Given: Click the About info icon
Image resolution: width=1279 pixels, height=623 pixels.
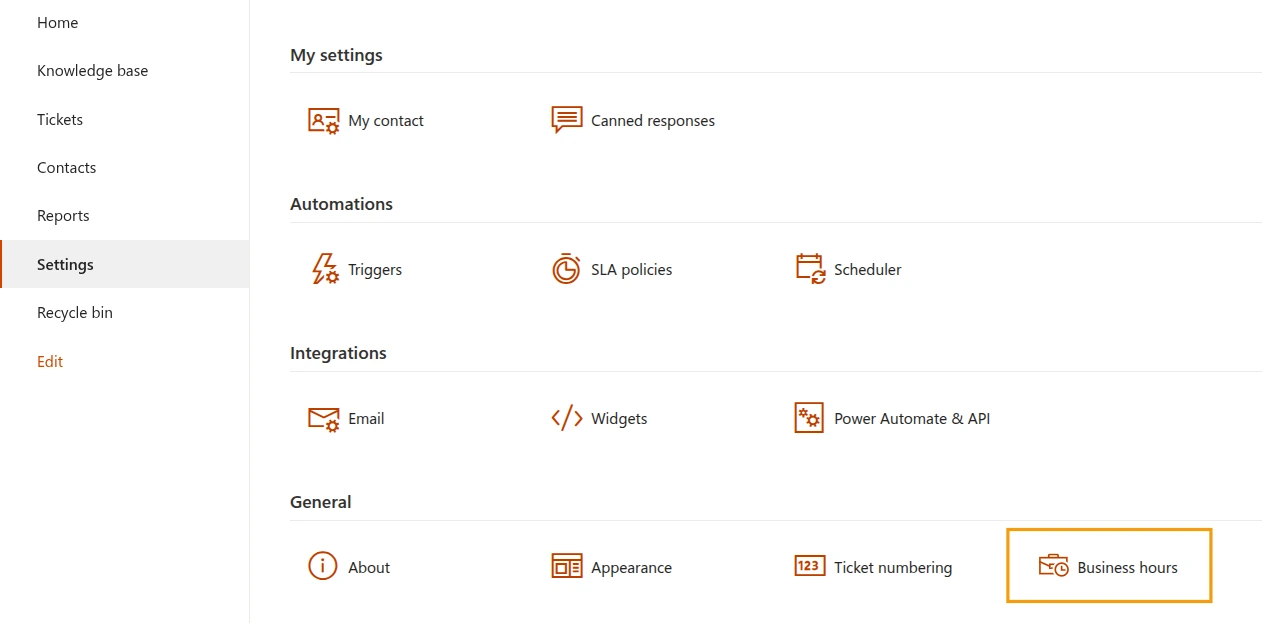Looking at the screenshot, I should (x=323, y=567).
